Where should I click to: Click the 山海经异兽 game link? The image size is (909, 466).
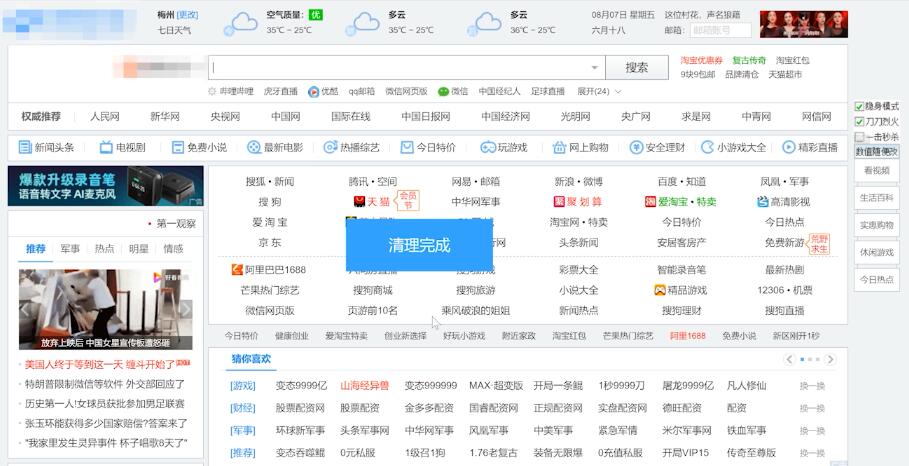tap(364, 386)
